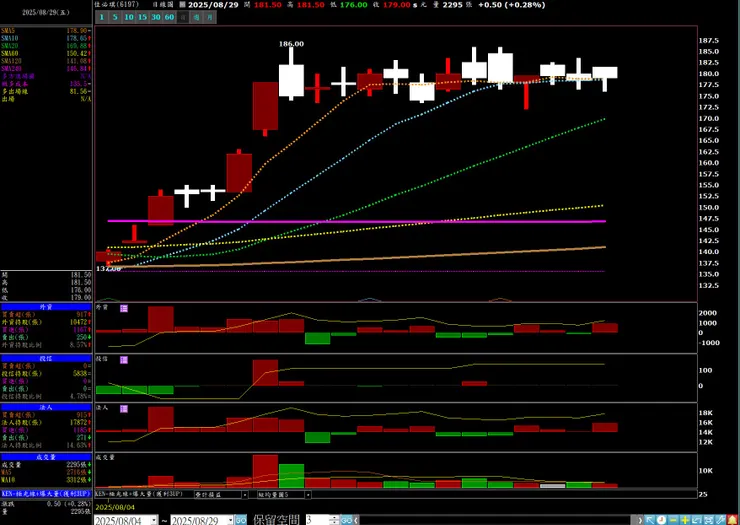Click the magenta horizontal SMA240 line

(x=356, y=221)
